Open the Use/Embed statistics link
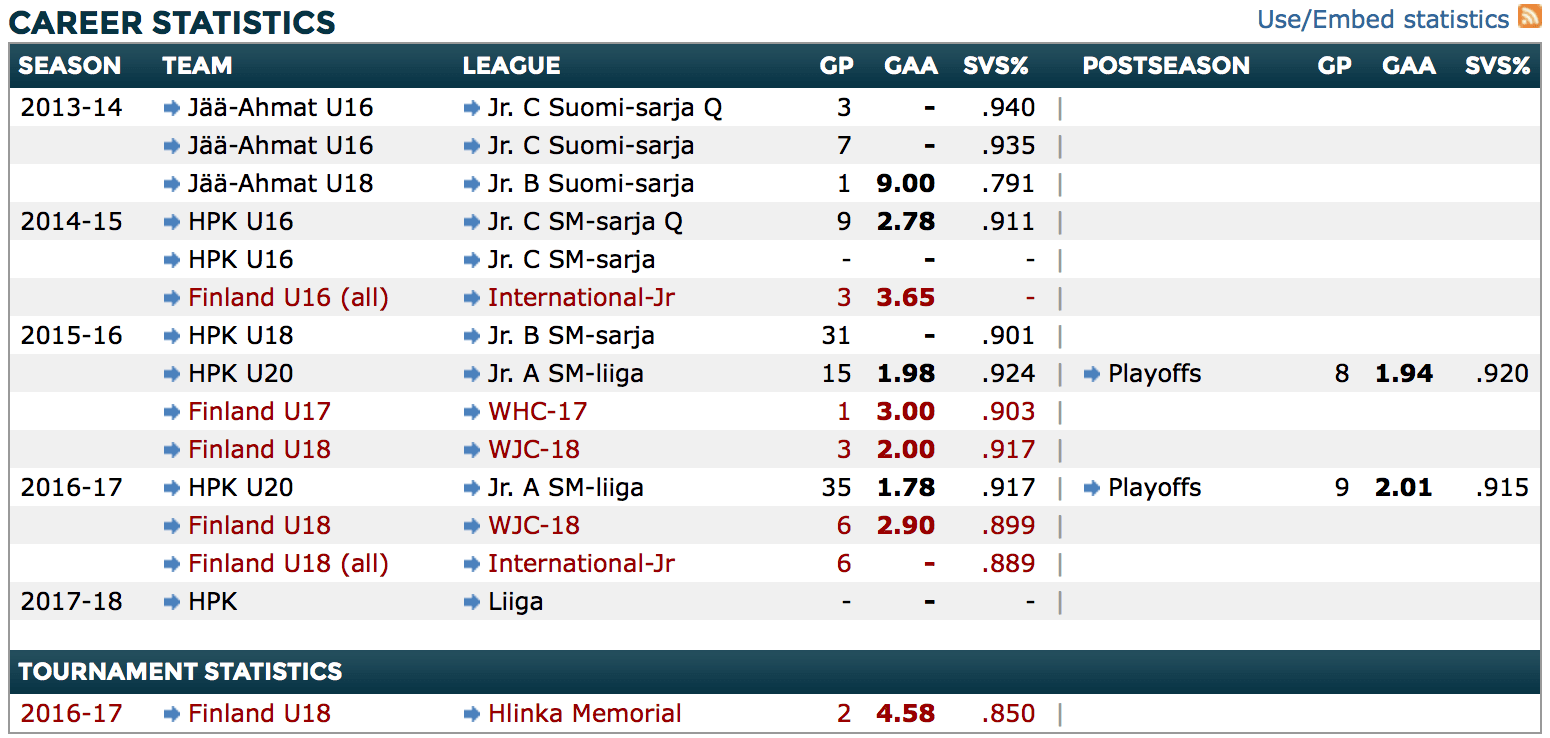Image resolution: width=1550 pixels, height=738 pixels. (1382, 19)
